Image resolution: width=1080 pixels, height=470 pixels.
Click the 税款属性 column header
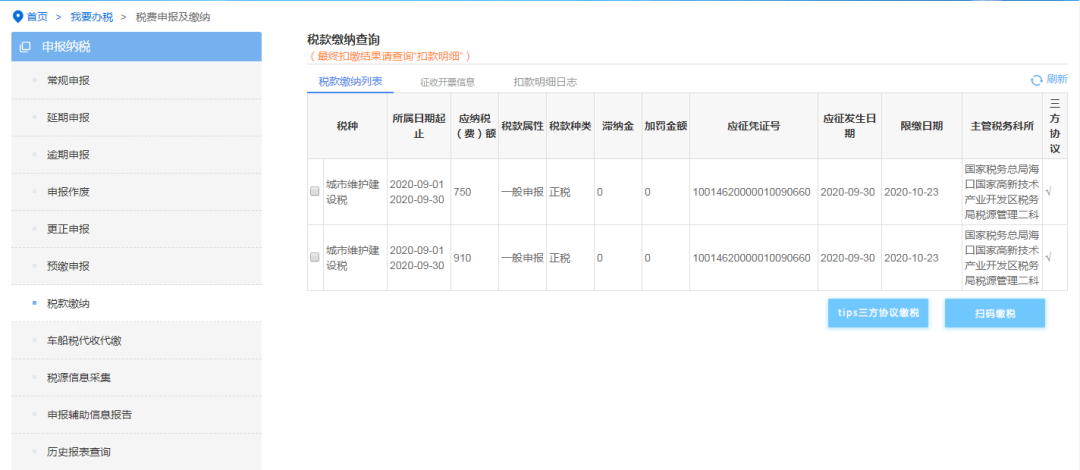tap(522, 126)
